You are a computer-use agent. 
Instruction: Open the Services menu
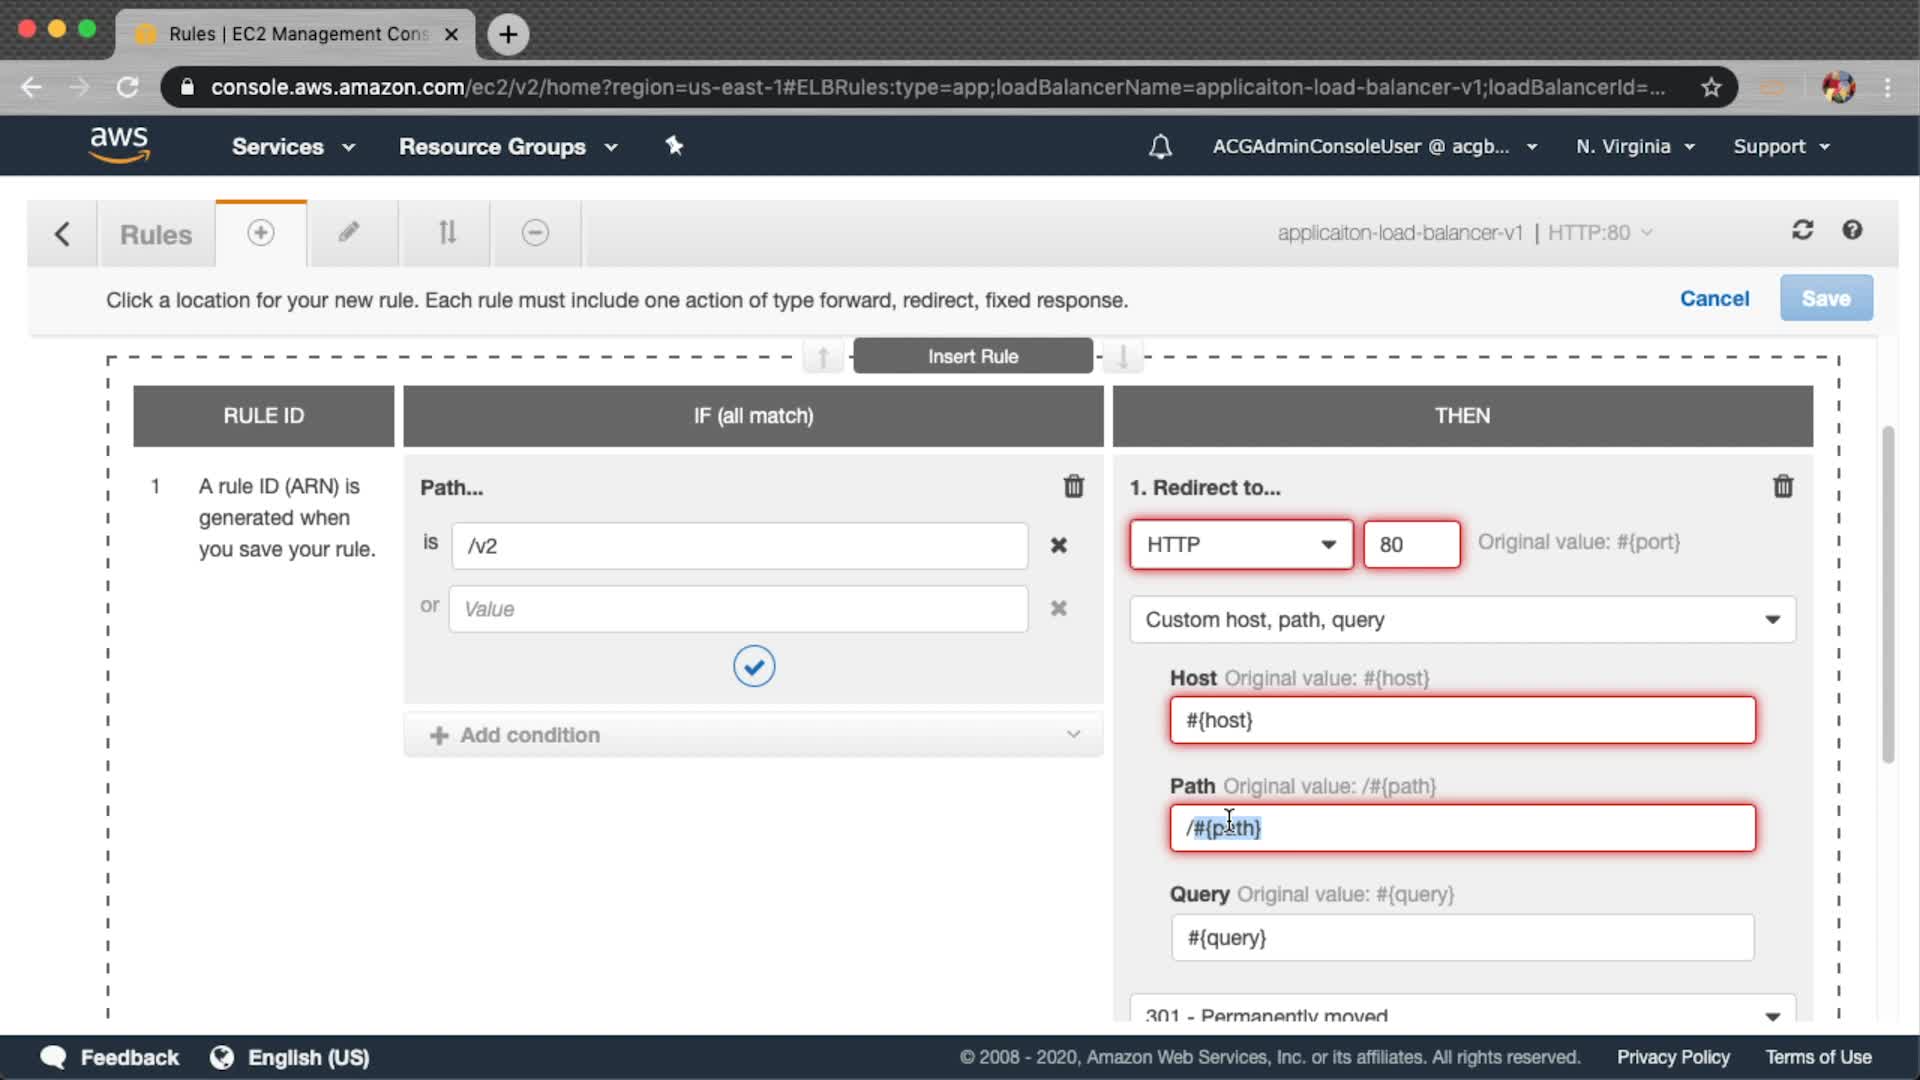292,147
